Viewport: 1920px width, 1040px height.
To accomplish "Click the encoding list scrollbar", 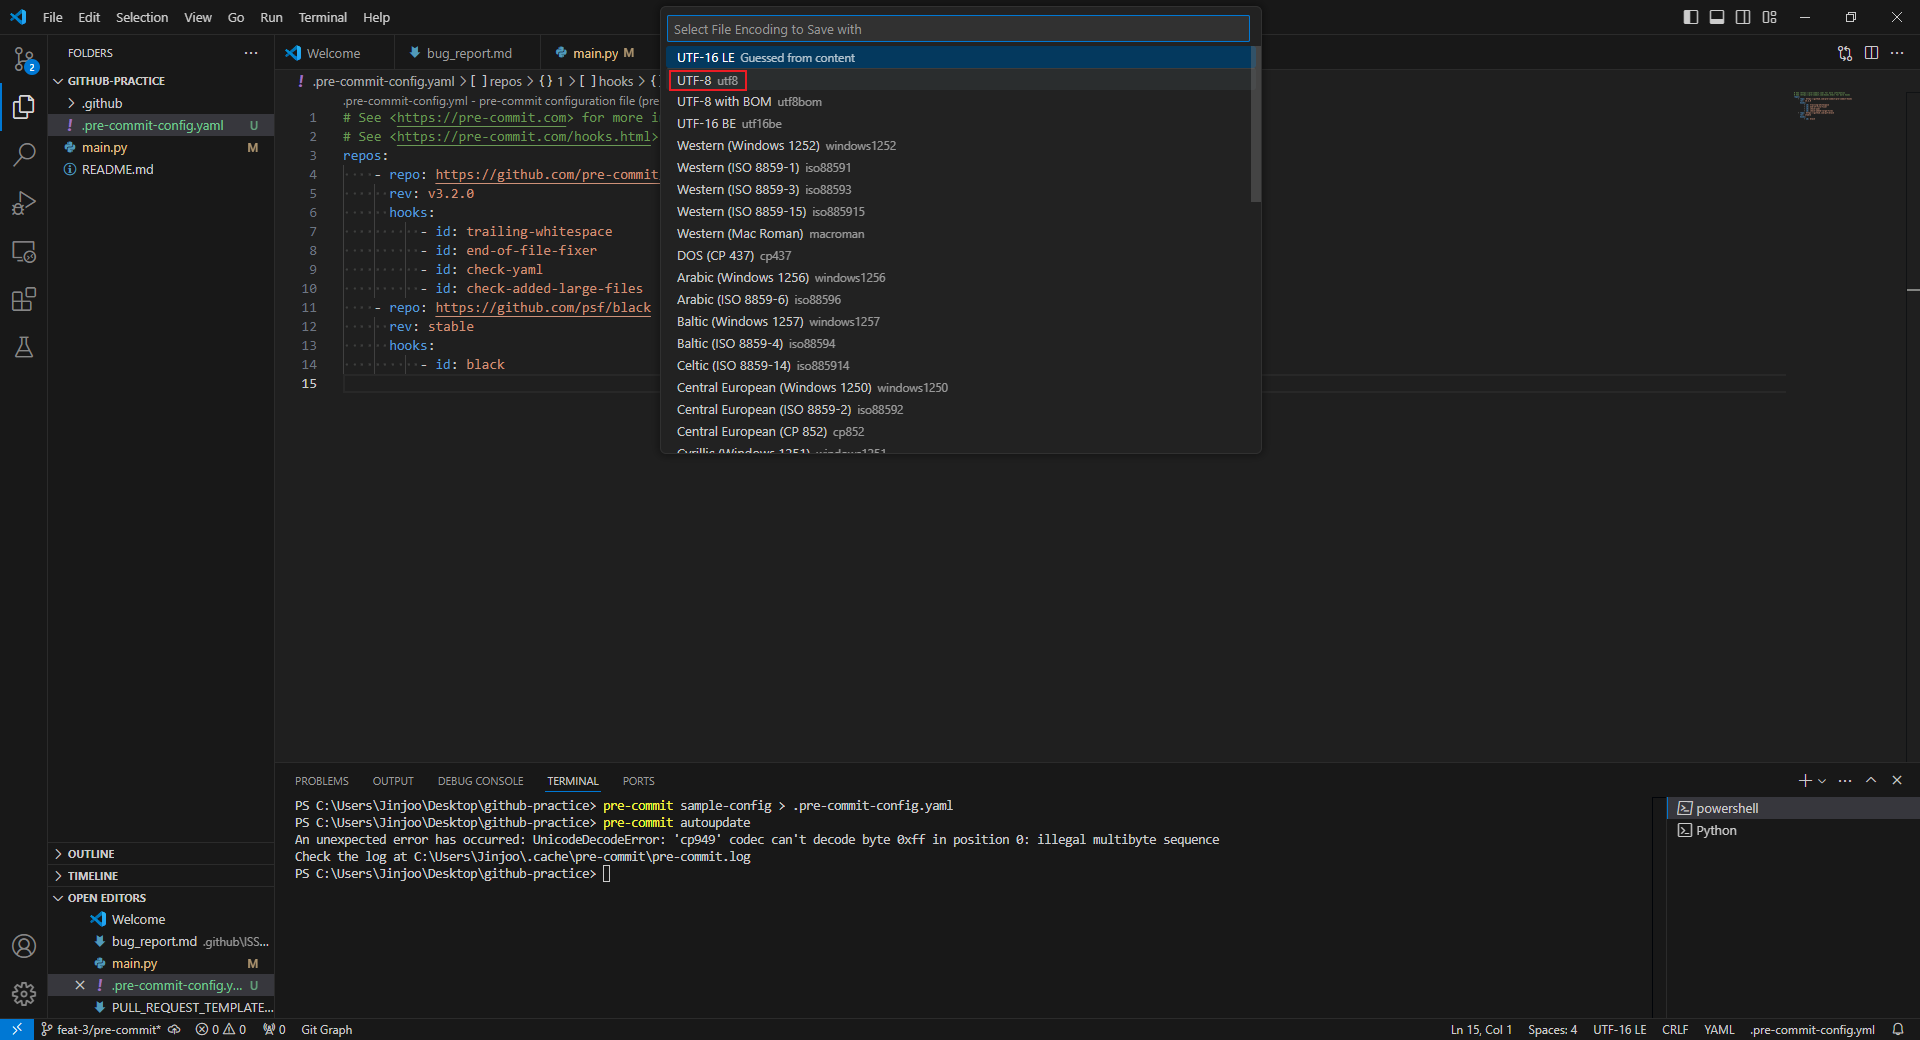I will (x=1255, y=124).
